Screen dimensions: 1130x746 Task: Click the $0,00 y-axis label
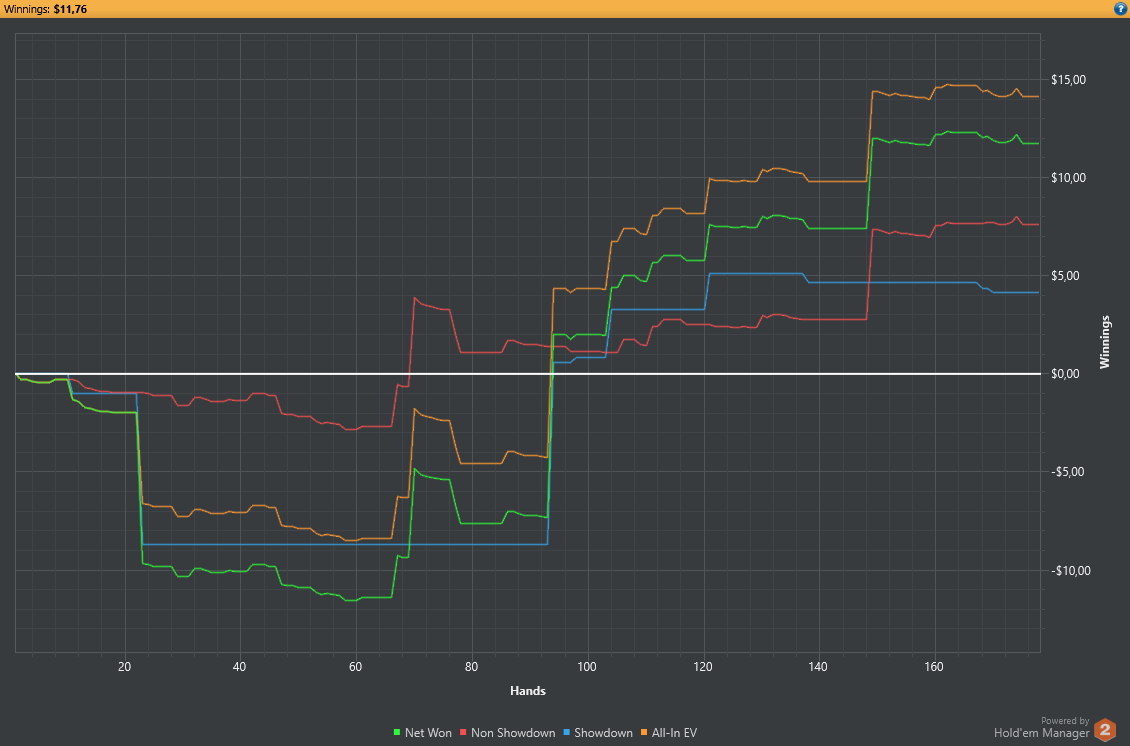[x=1066, y=373]
